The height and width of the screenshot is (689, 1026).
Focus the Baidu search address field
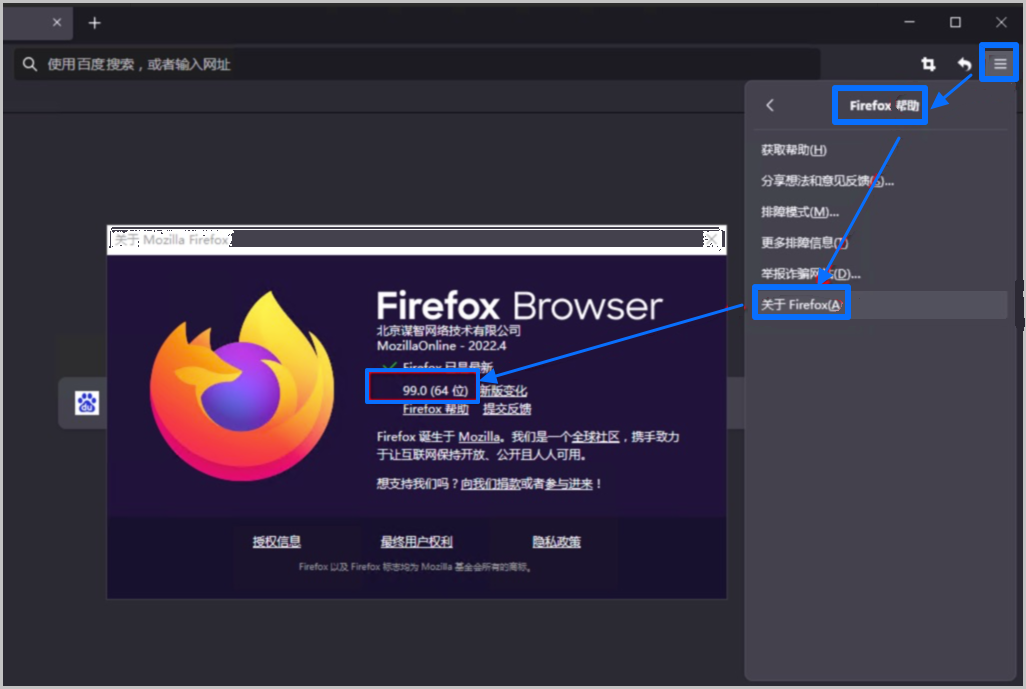(x=417, y=63)
